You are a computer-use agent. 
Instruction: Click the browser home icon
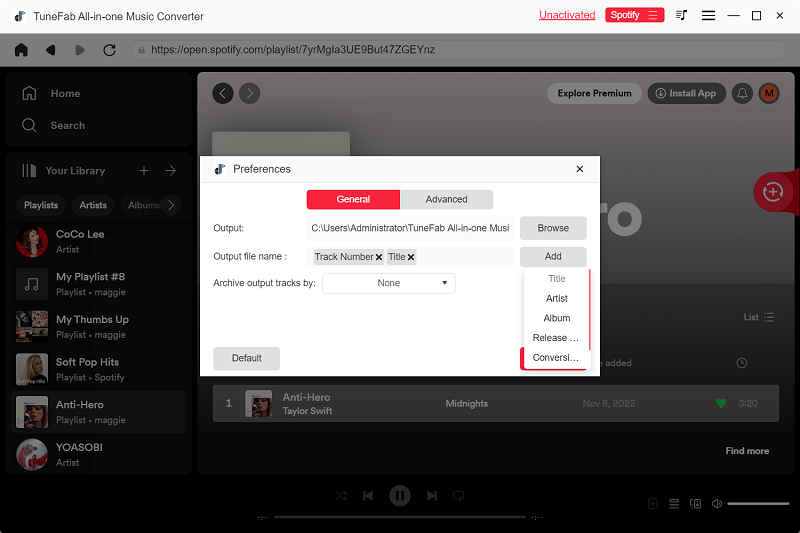[21, 49]
